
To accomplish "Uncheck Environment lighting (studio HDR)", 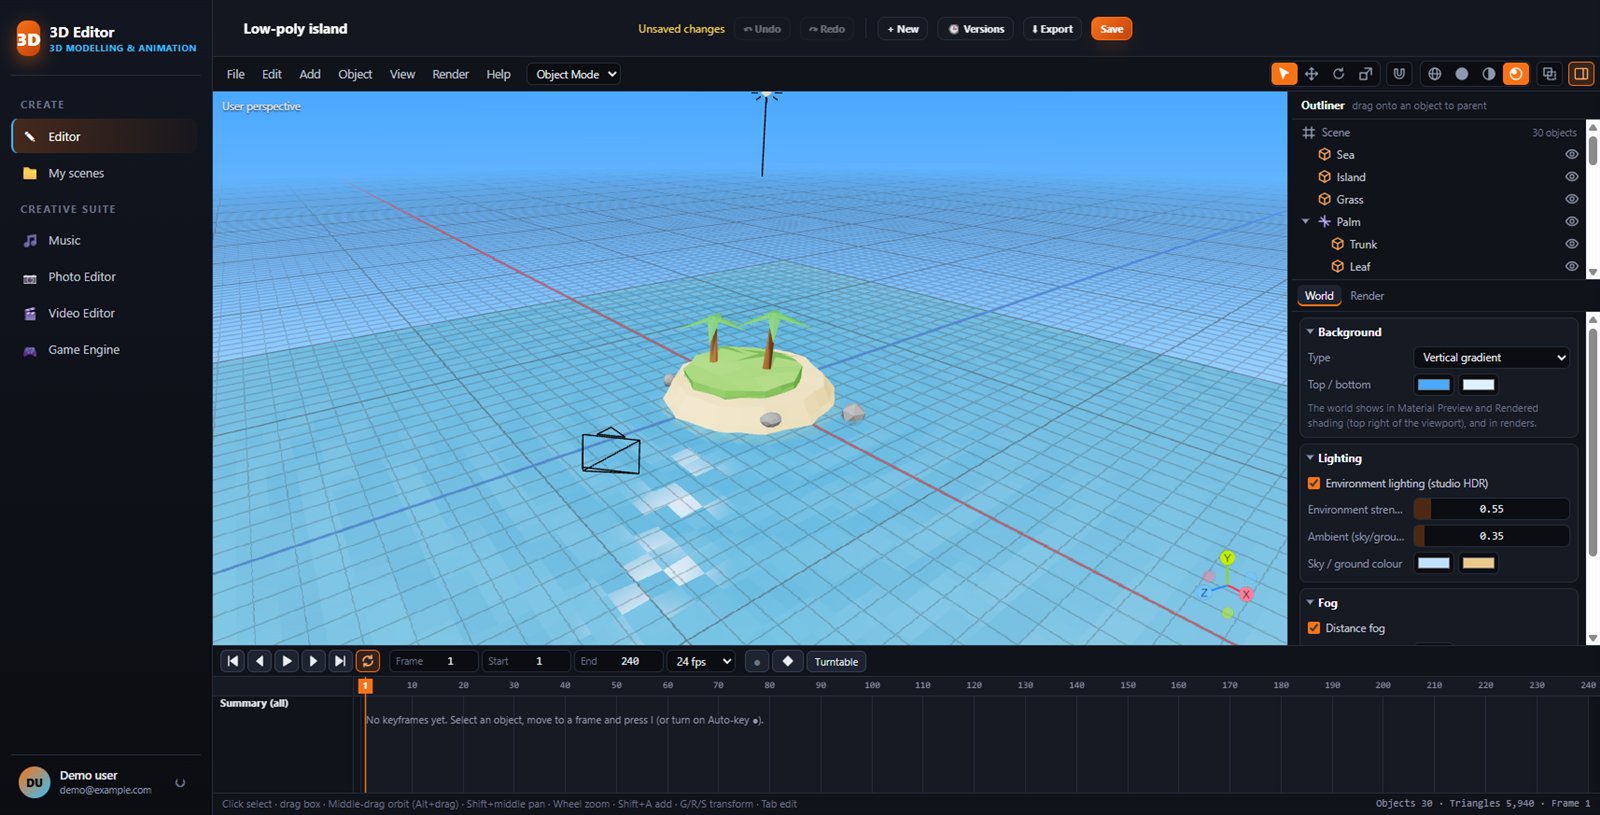I will [1314, 483].
